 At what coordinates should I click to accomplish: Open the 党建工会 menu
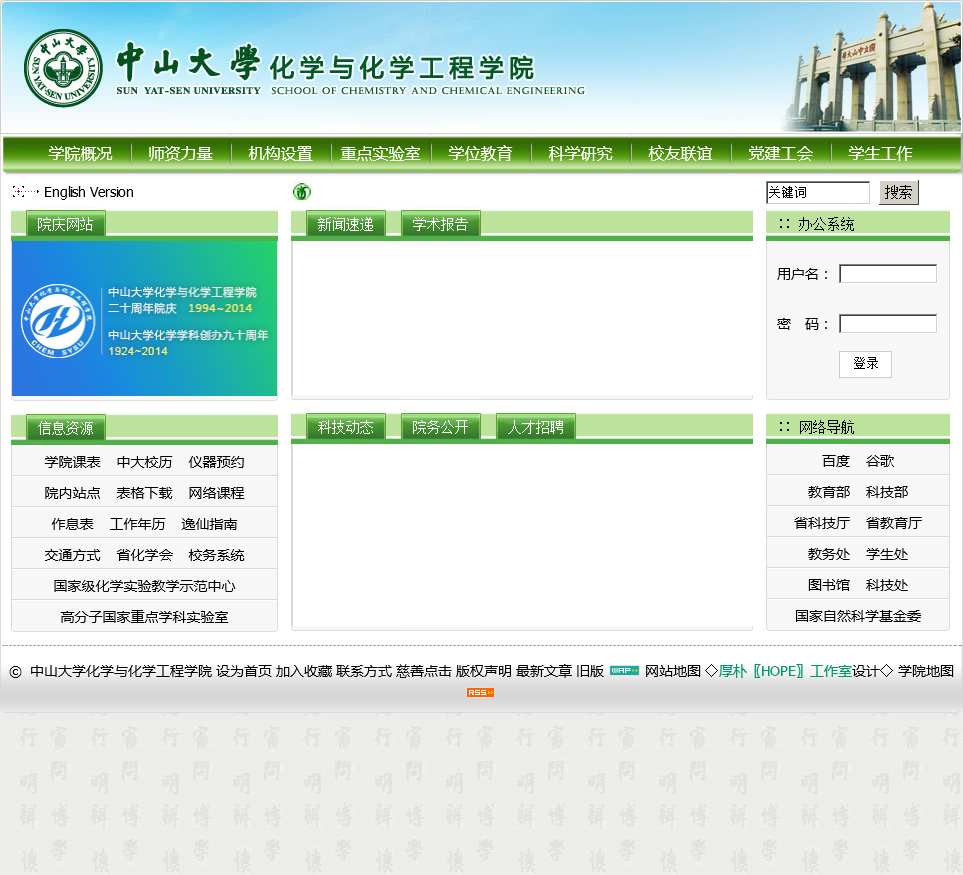click(781, 154)
